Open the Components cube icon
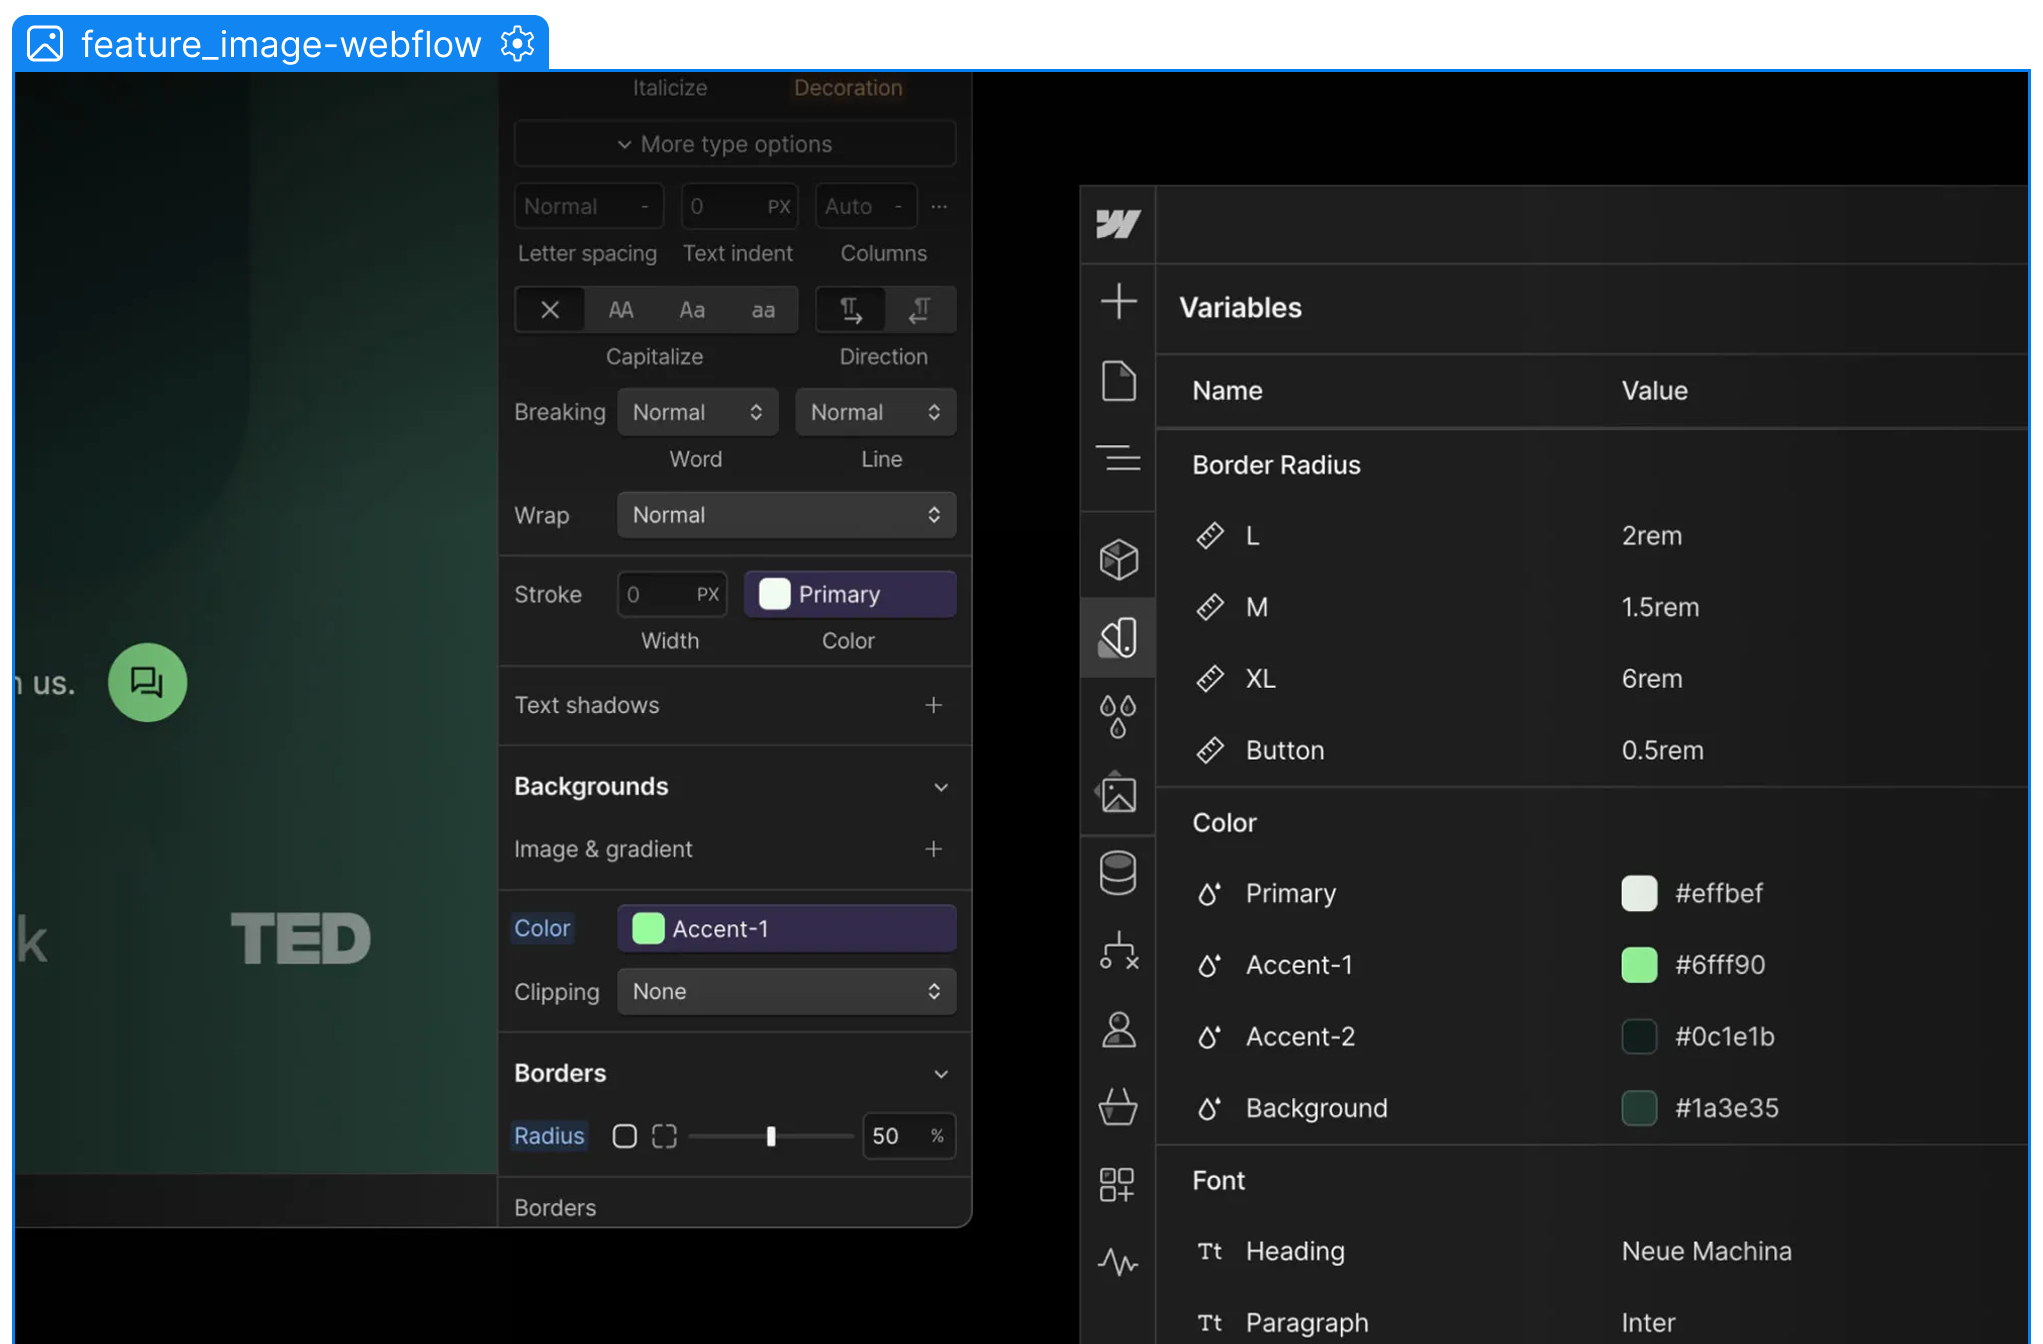 point(1118,559)
